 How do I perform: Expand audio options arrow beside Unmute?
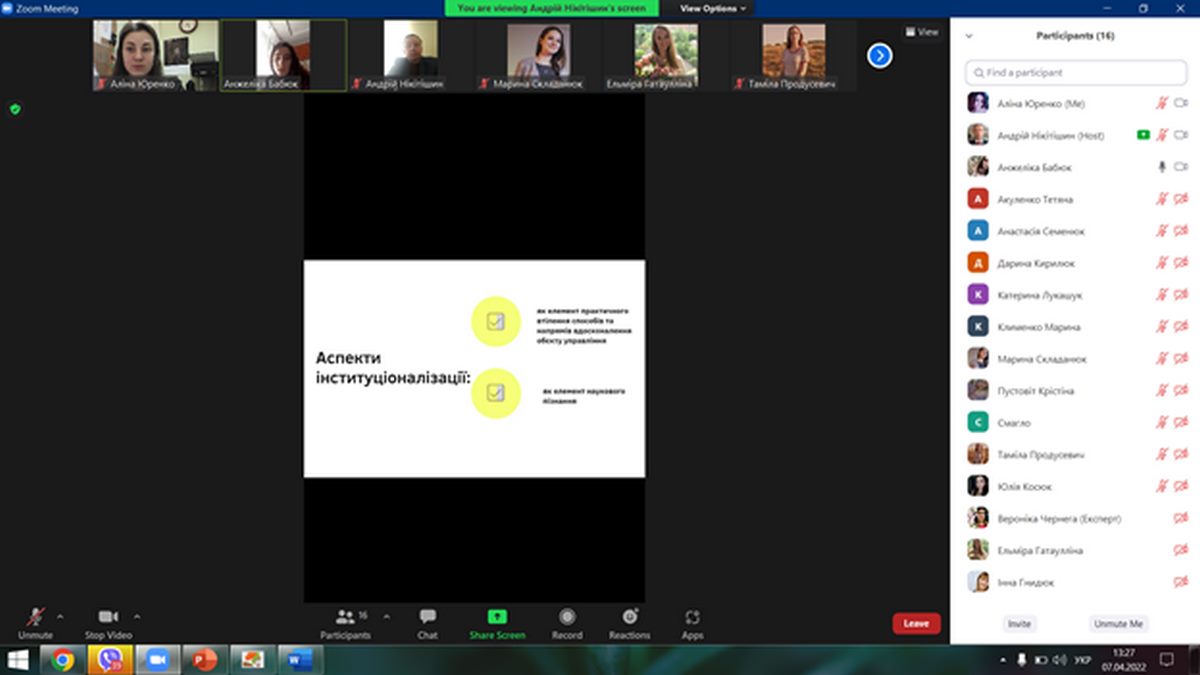click(60, 616)
